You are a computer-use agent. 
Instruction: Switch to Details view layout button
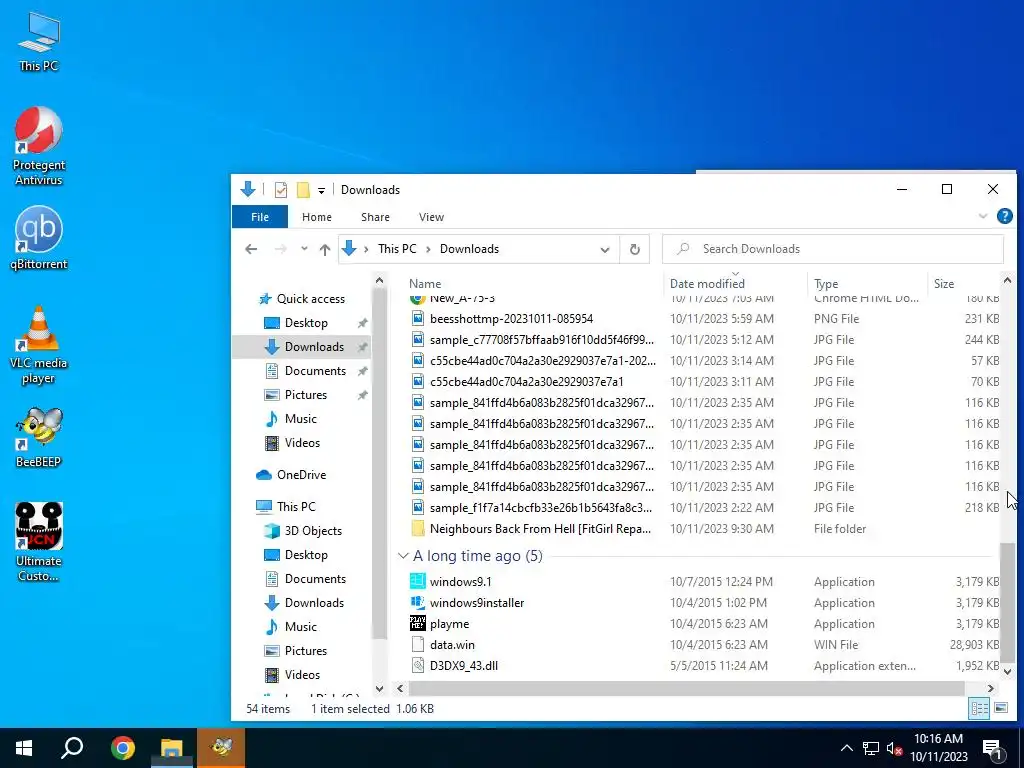point(979,708)
